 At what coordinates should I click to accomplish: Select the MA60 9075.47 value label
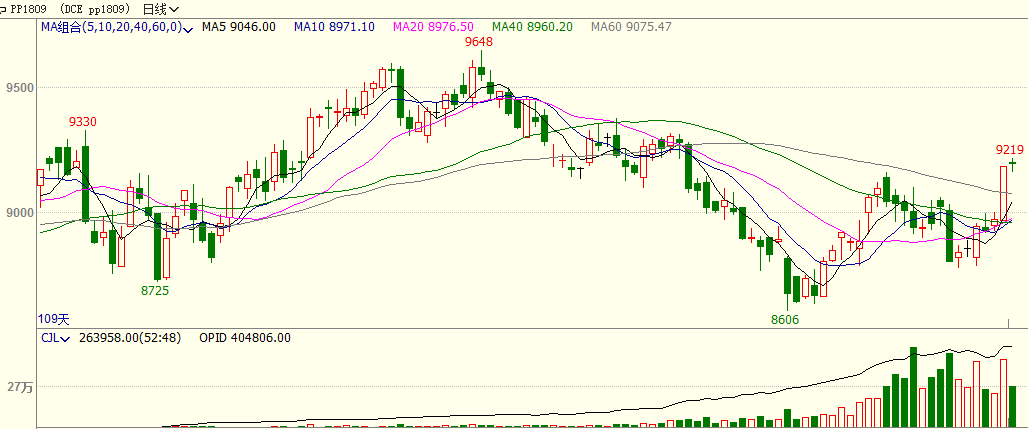point(631,27)
